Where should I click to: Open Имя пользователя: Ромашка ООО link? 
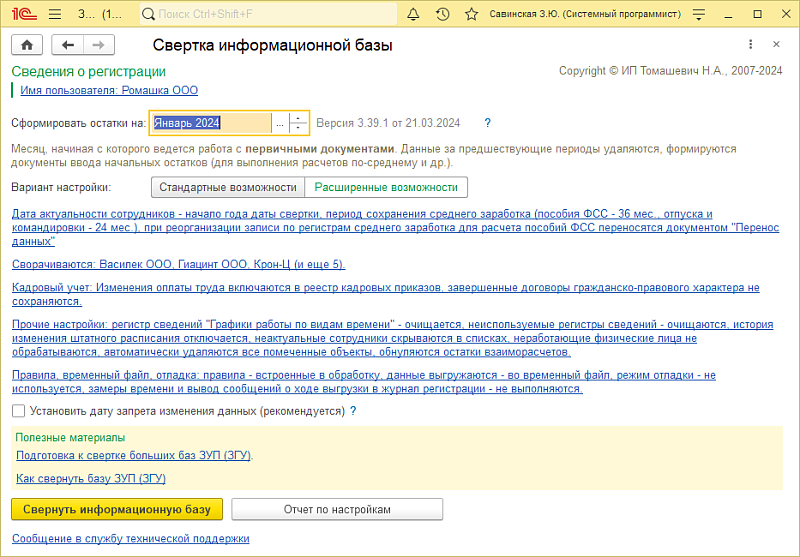[109, 90]
